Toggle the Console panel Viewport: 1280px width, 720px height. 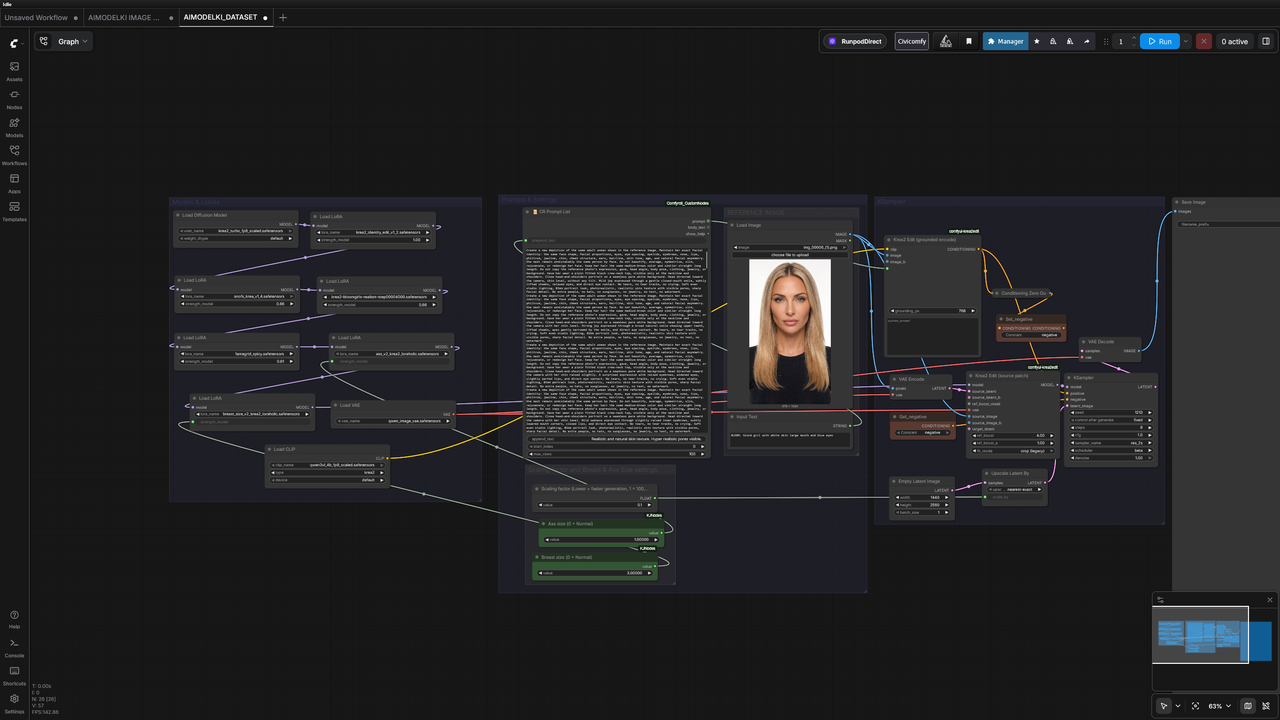tap(14, 647)
